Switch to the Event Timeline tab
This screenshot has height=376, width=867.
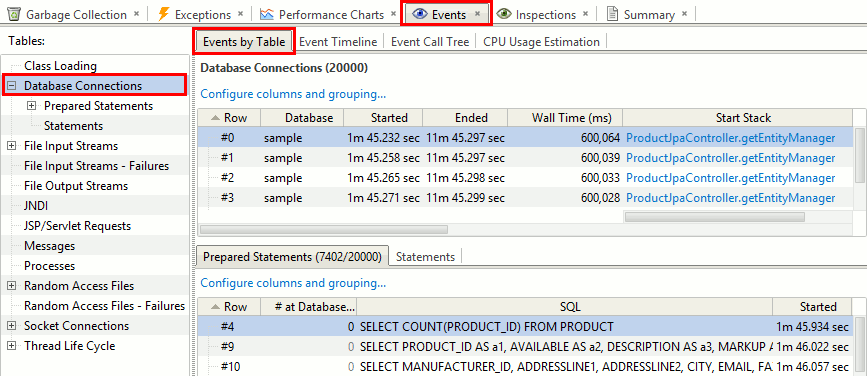pyautogui.click(x=338, y=41)
